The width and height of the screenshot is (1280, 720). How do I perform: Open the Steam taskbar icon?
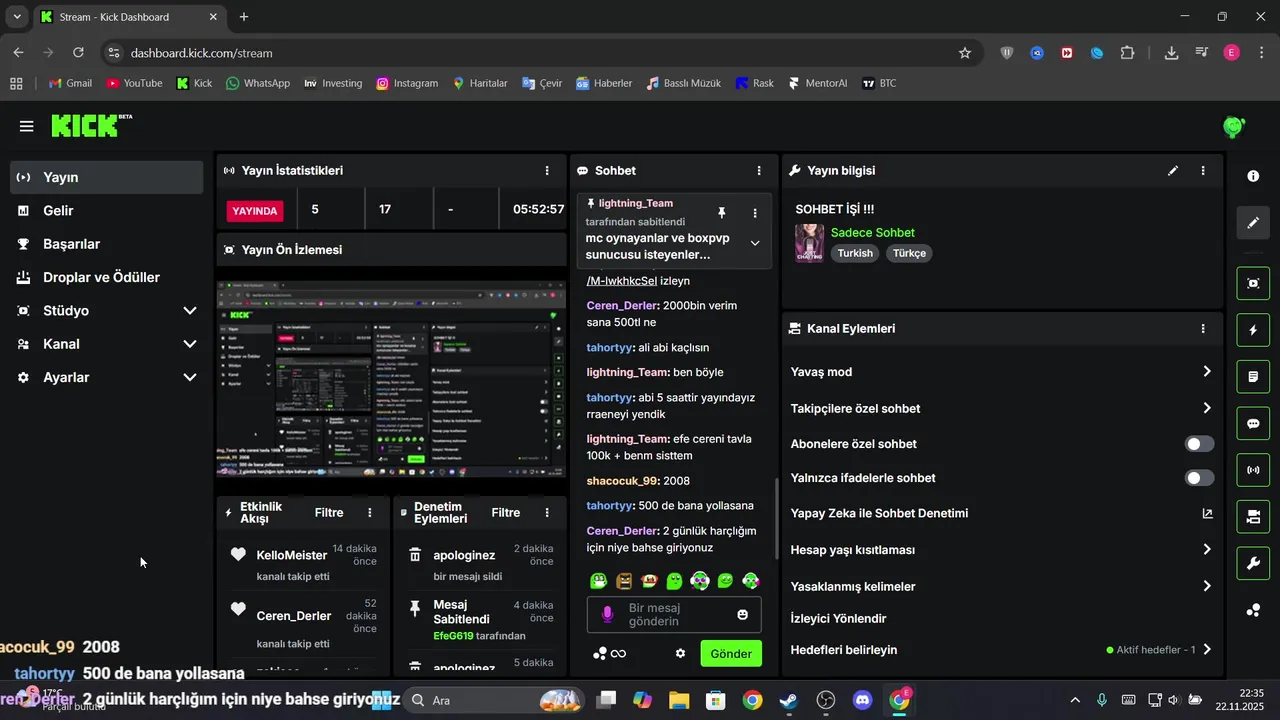click(x=789, y=700)
